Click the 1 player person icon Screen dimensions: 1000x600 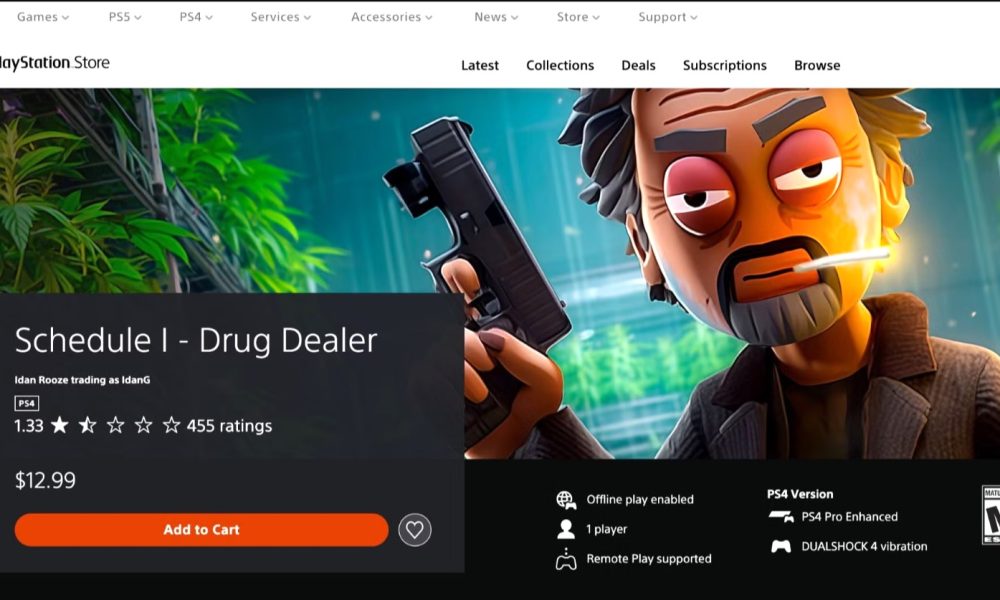(x=566, y=529)
